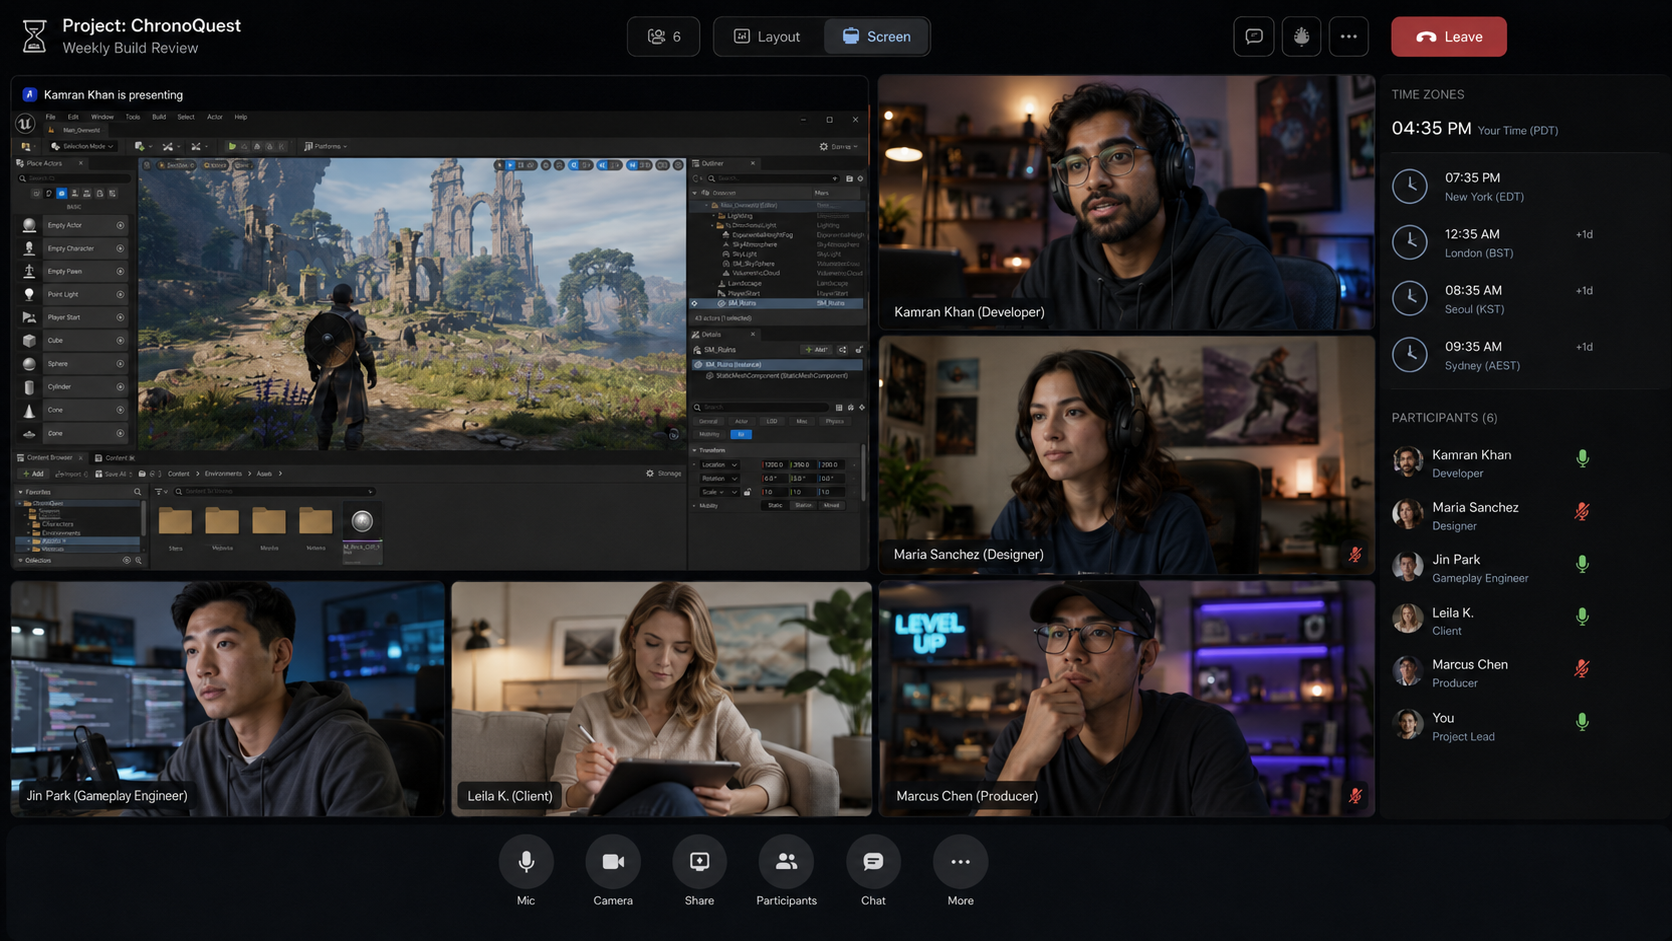
Task: Open the Selection Mode dropdown in shared editor
Action: click(83, 146)
